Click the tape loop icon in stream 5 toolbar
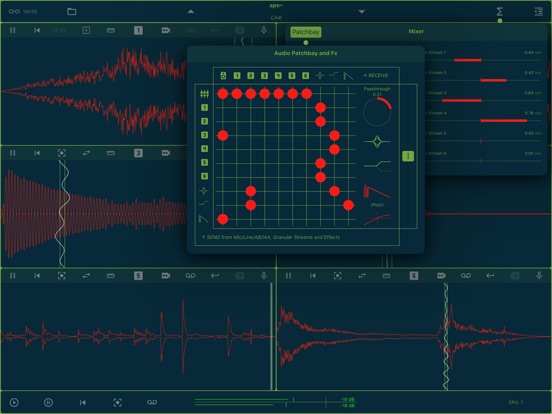Viewport: 552px width, 414px height. tap(190, 275)
